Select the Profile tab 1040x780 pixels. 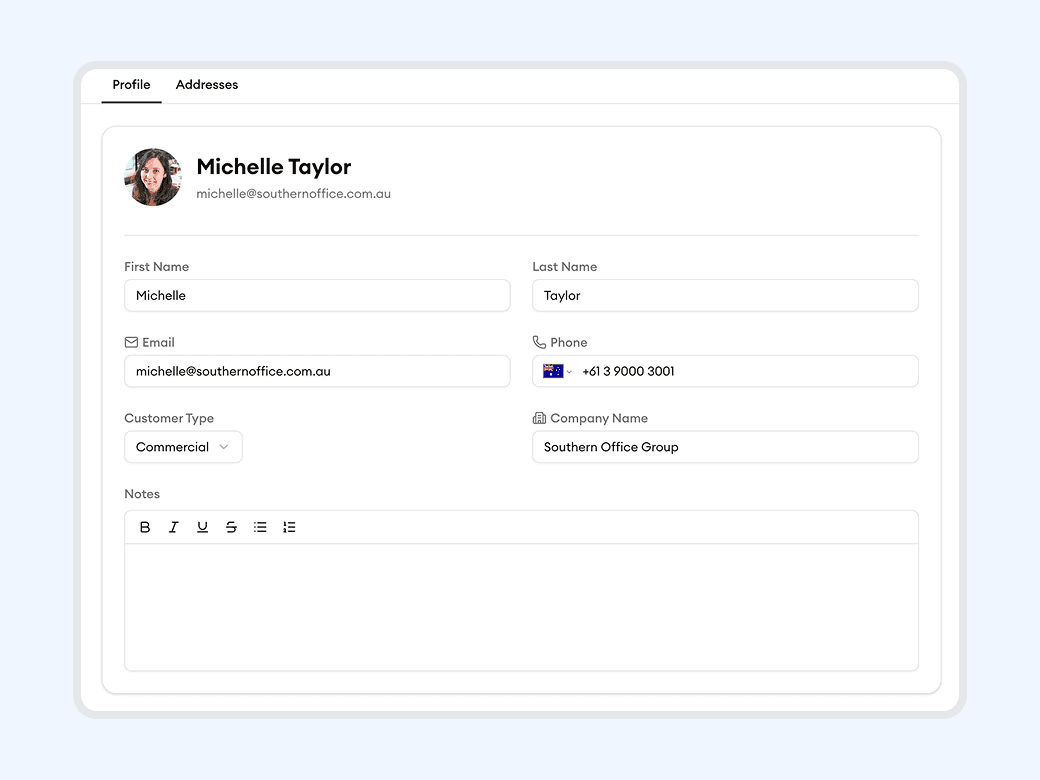pyautogui.click(x=131, y=85)
